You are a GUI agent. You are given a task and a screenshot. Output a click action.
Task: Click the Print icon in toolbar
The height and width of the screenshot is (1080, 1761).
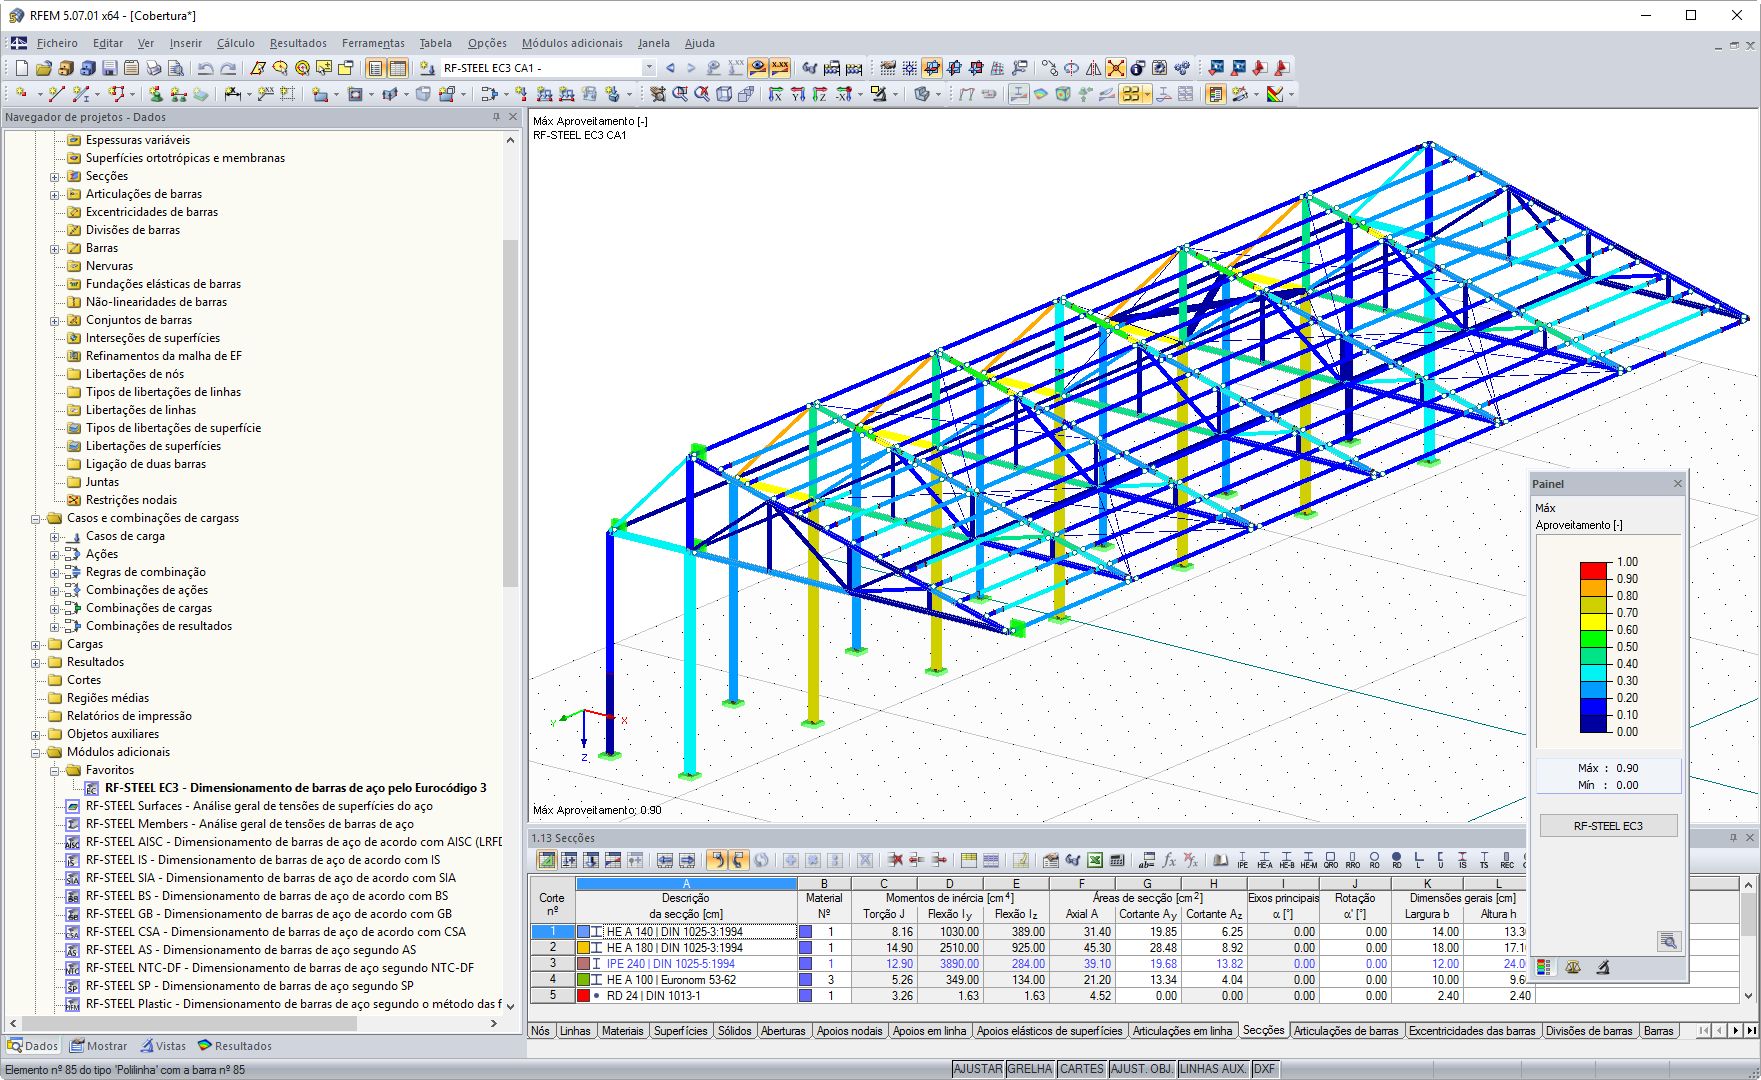point(153,68)
